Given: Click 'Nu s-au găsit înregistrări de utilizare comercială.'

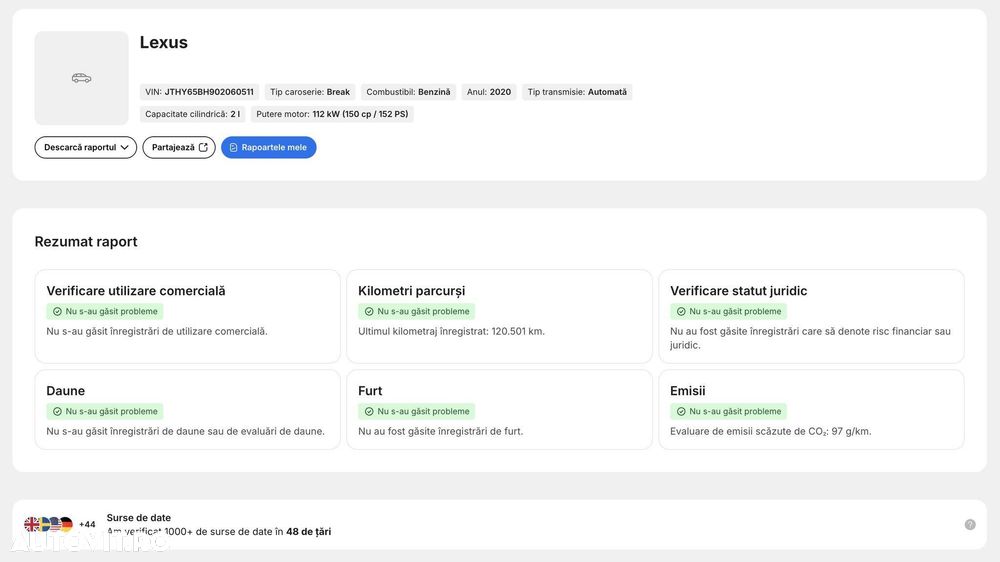Looking at the screenshot, I should 157,332.
